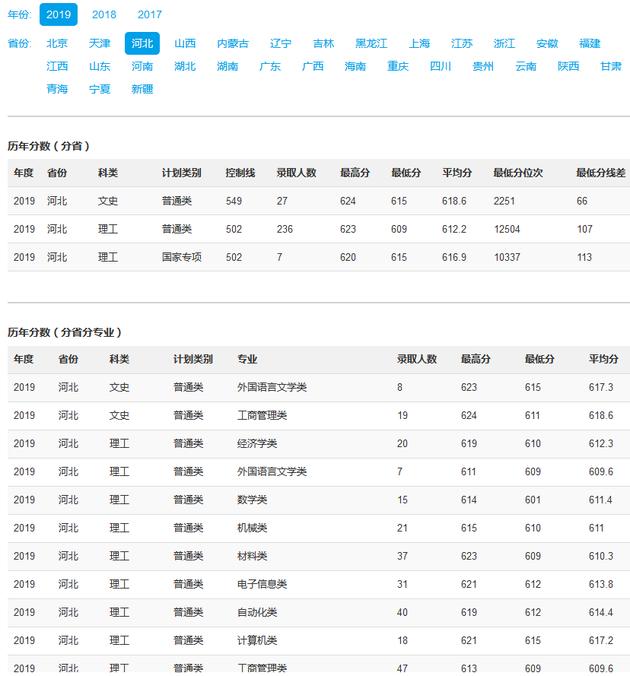Choose province 广西
Image resolution: width=630 pixels, height=676 pixels.
(313, 66)
